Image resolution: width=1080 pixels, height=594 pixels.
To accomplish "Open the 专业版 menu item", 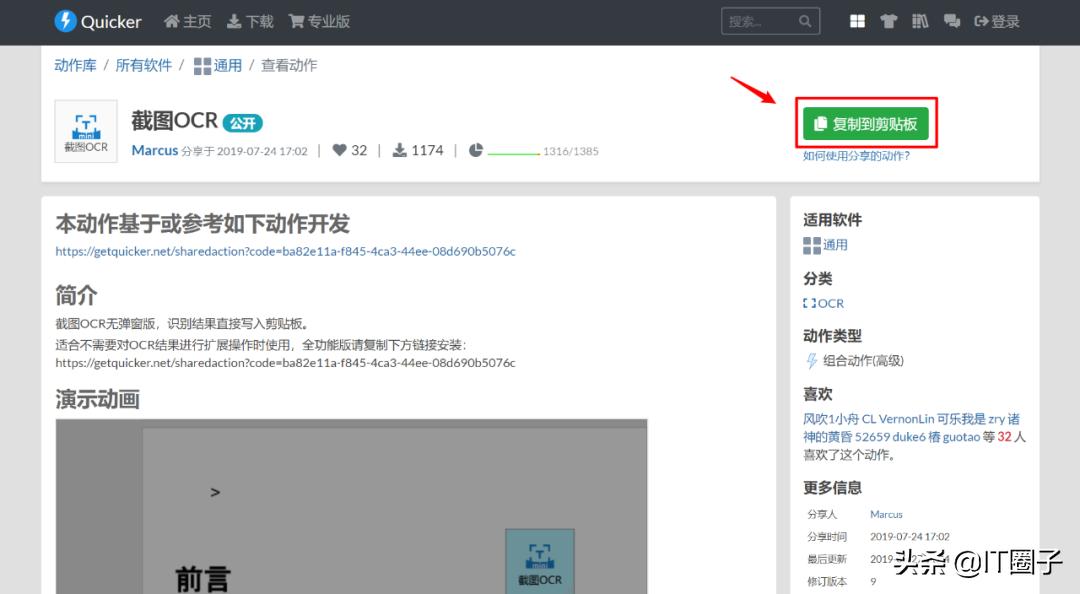I will point(318,20).
